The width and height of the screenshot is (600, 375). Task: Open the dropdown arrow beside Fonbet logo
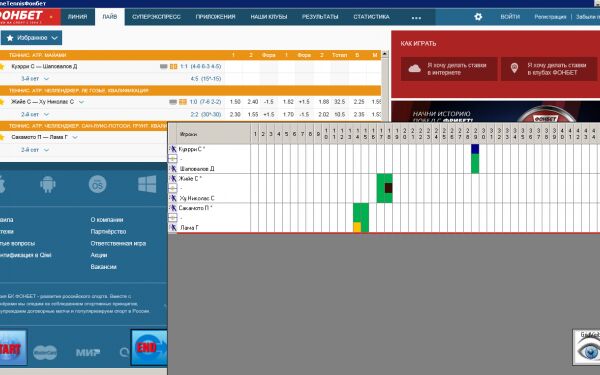pyautogui.click(x=51, y=17)
